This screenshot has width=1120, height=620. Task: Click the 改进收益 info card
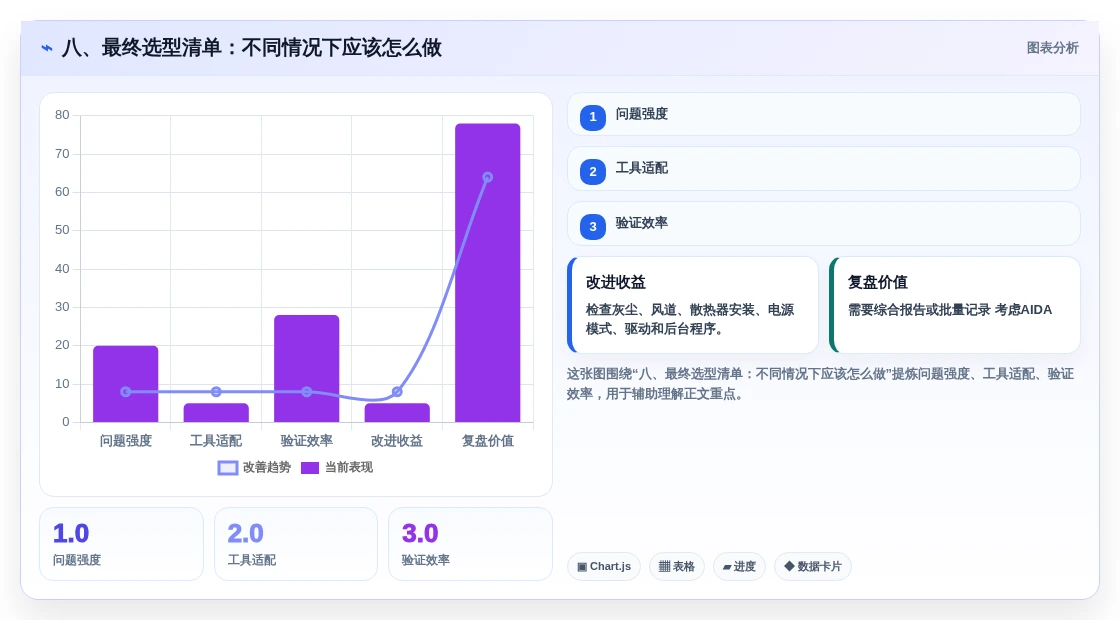coord(693,305)
